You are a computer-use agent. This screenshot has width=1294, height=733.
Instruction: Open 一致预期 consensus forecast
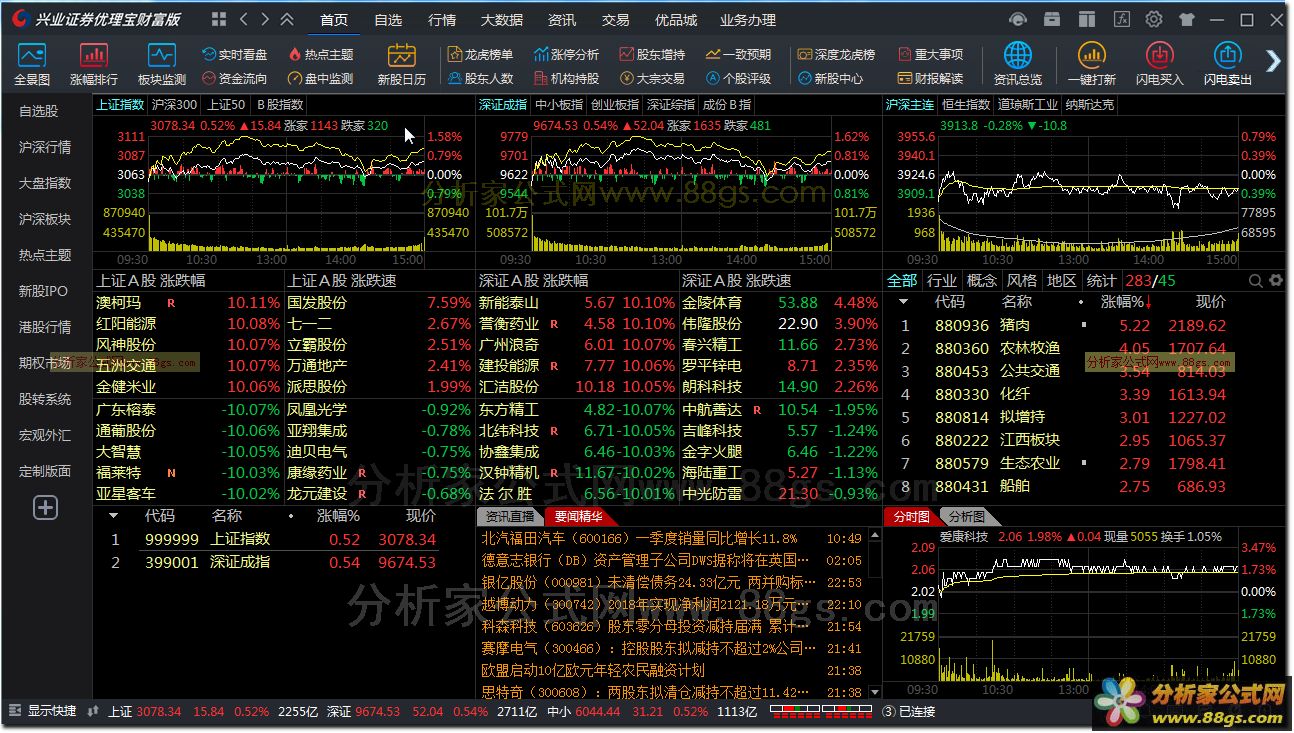739,54
